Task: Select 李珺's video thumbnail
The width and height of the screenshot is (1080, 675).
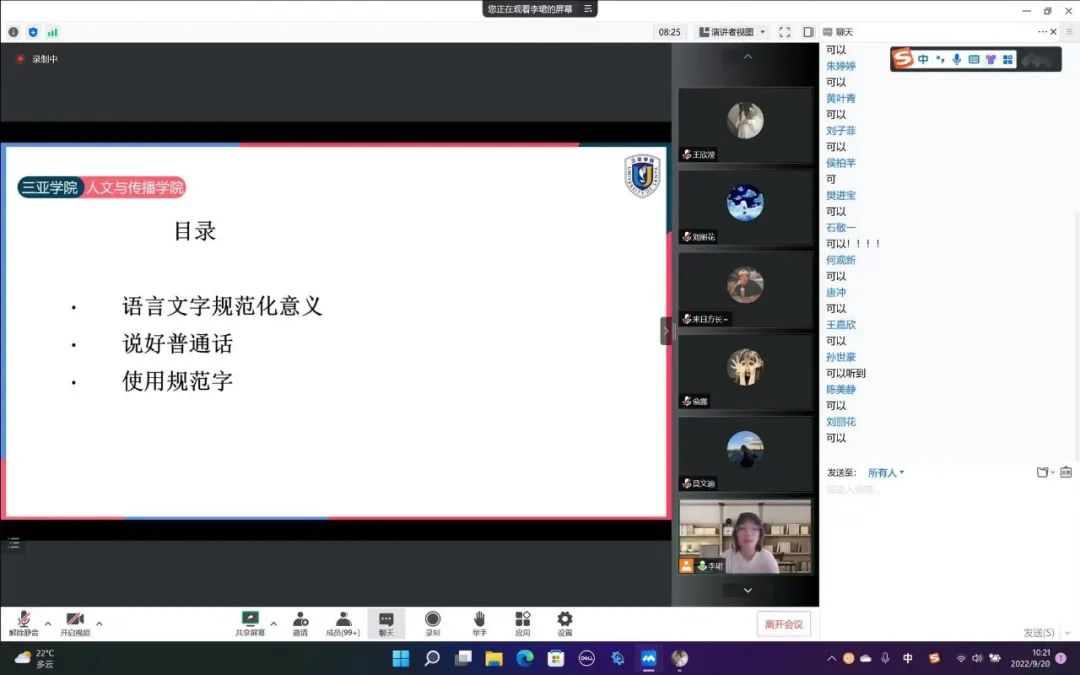Action: coord(745,537)
